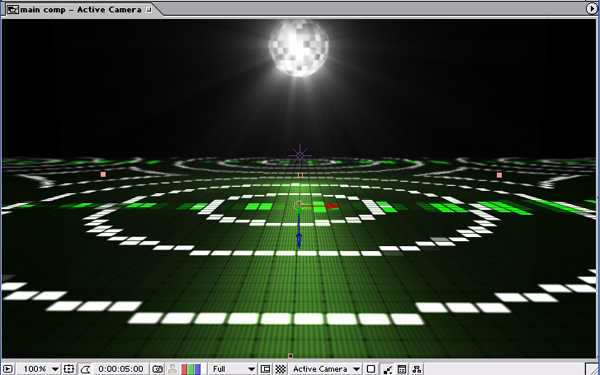
Task: Click the RGB channel color swatches
Action: (x=191, y=369)
